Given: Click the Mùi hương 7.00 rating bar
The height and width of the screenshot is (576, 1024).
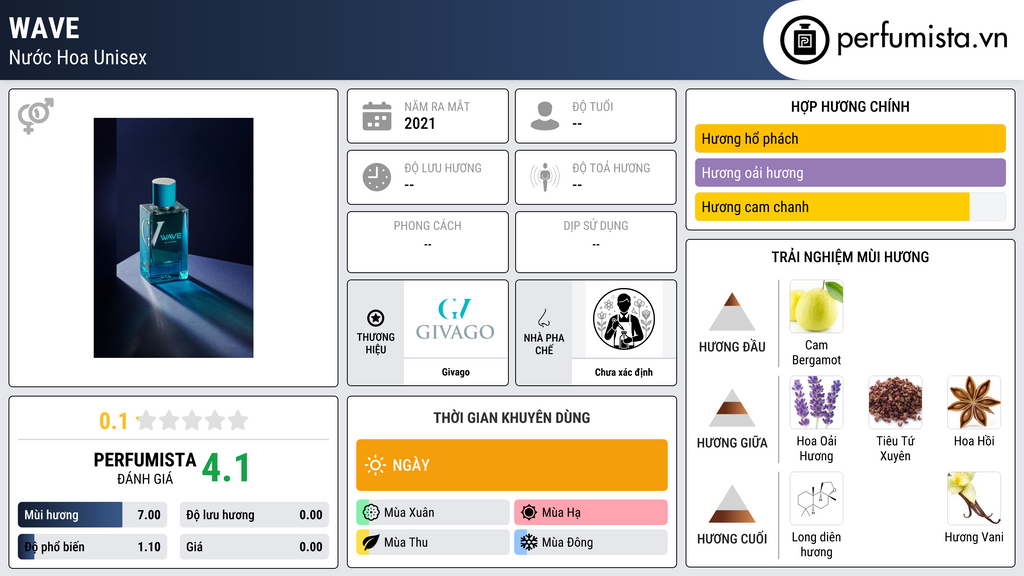Looking at the screenshot, I should coord(93,515).
